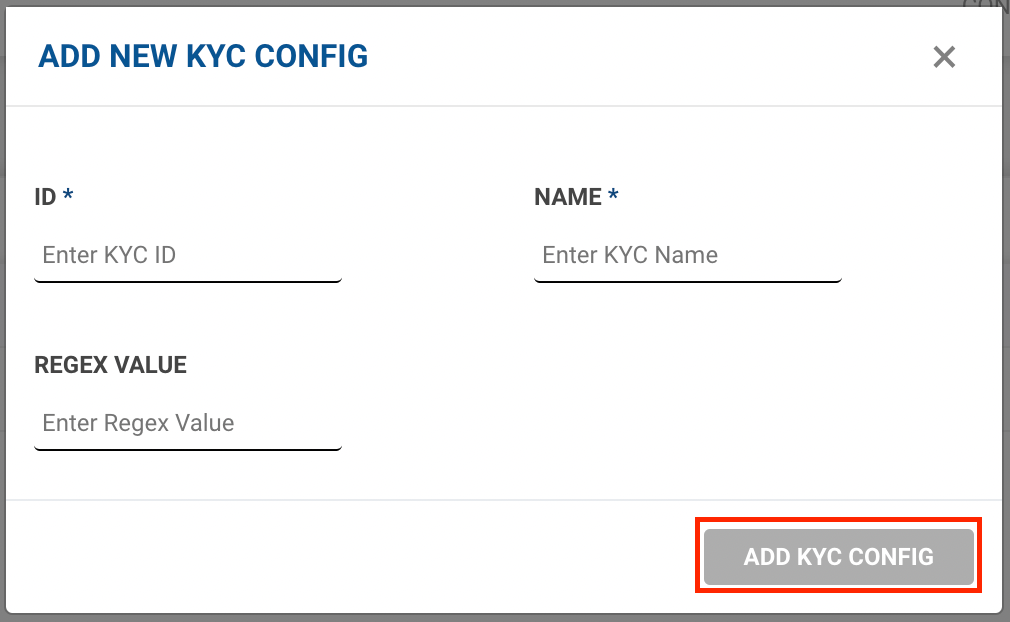This screenshot has height=622, width=1010.
Task: Click the required asterisk beside ID
Action: click(68, 196)
